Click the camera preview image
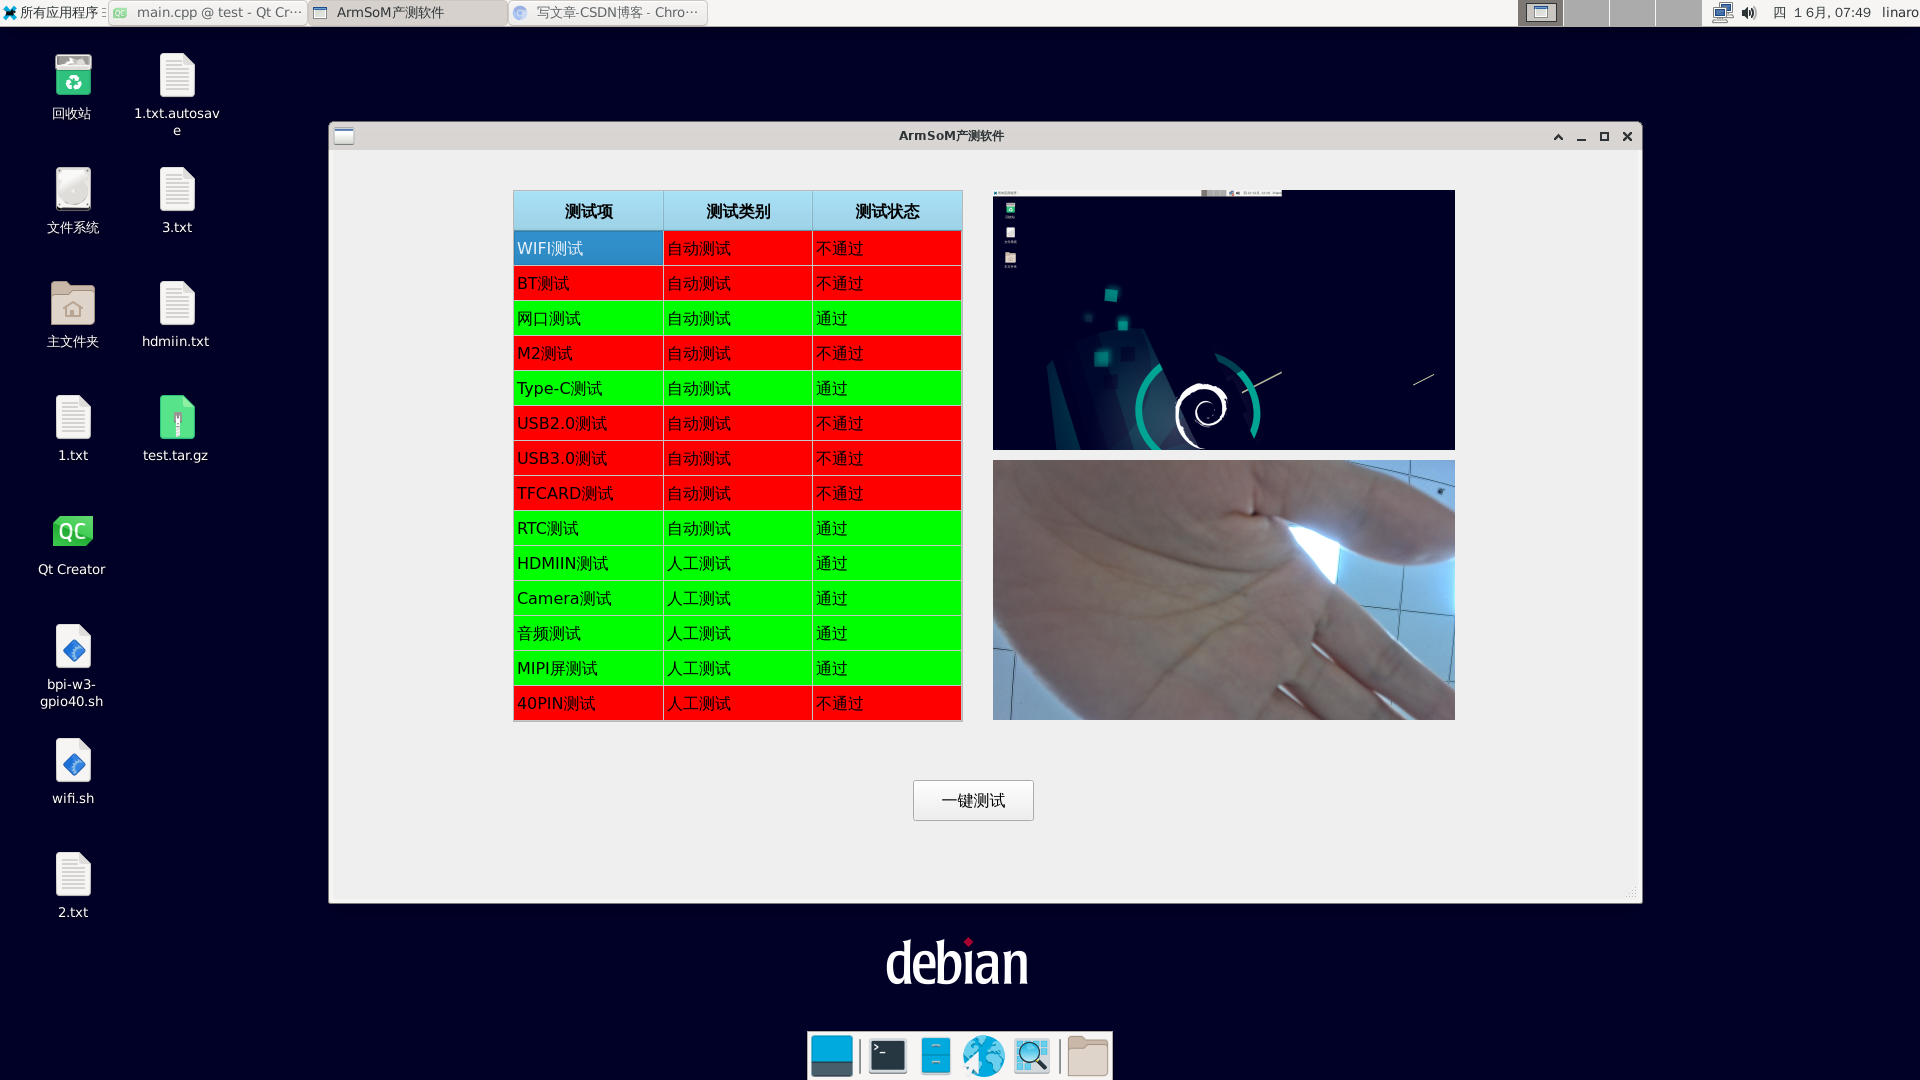 (1223, 590)
